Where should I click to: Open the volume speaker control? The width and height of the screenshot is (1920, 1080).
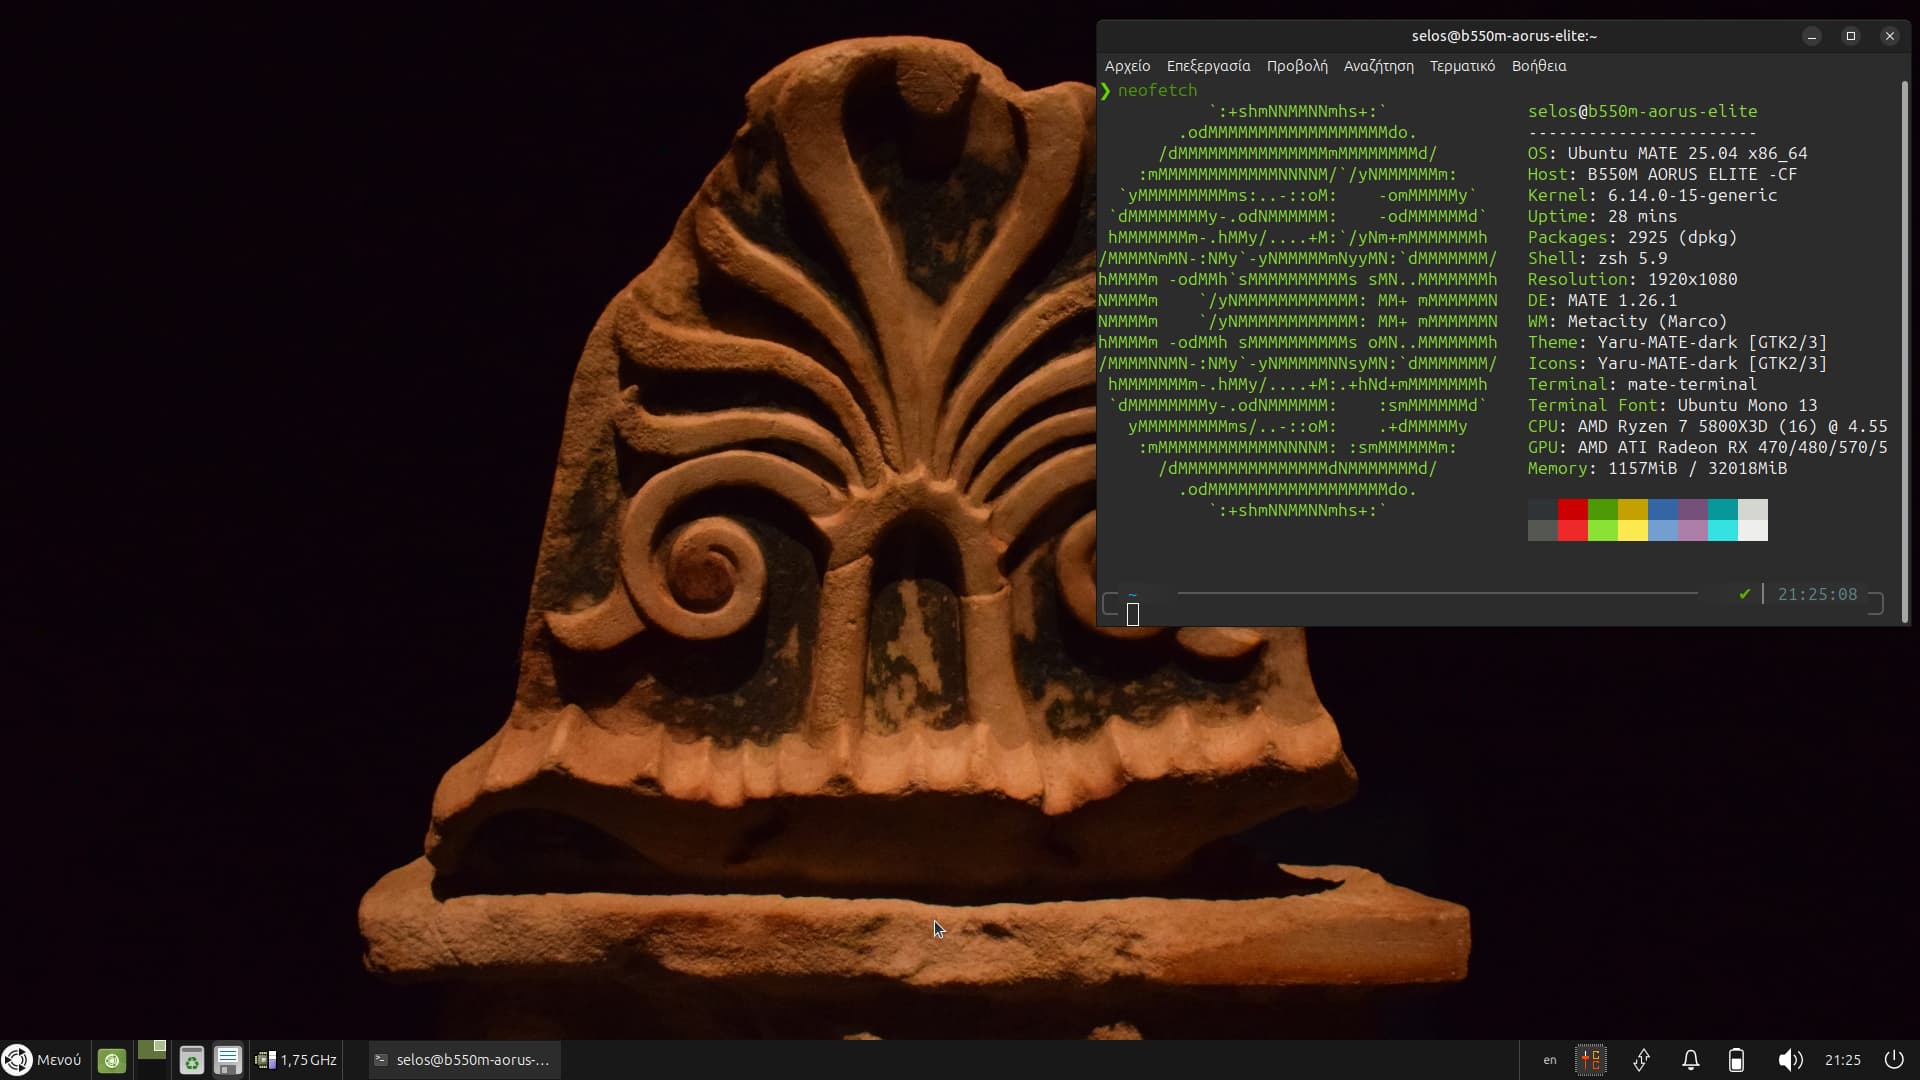[1789, 1060]
